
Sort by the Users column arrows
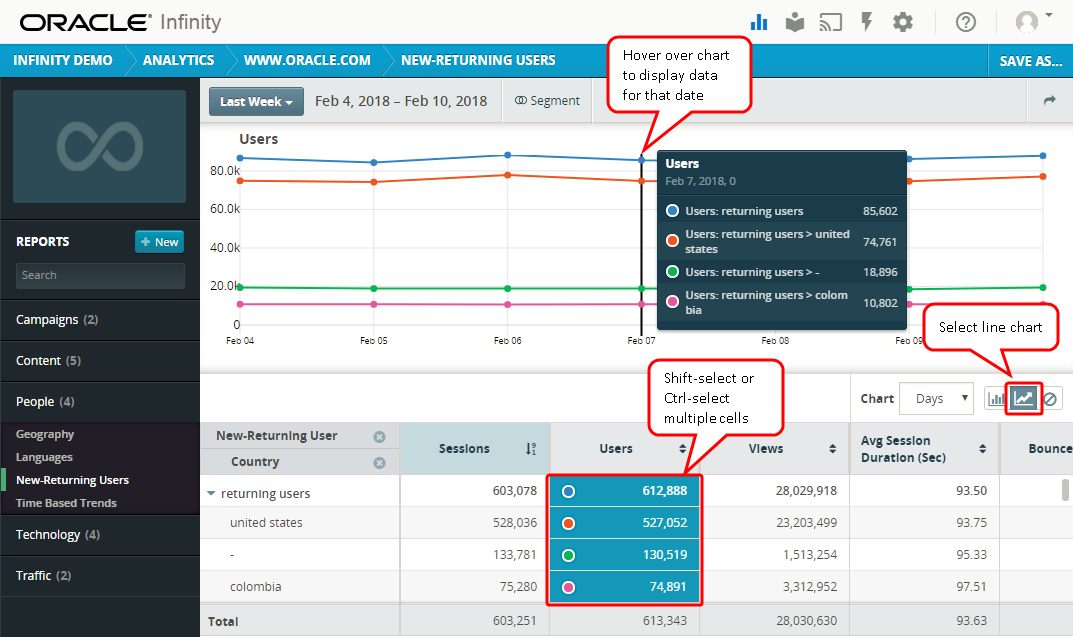[682, 449]
